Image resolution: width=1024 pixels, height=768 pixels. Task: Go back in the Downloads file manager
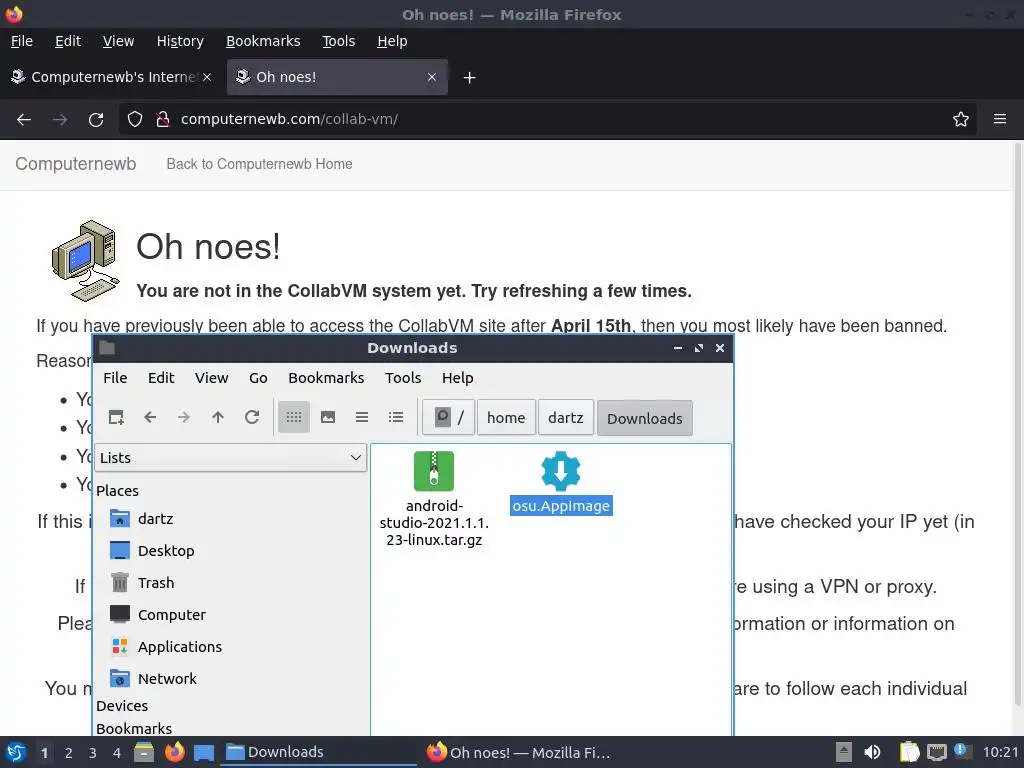click(150, 417)
